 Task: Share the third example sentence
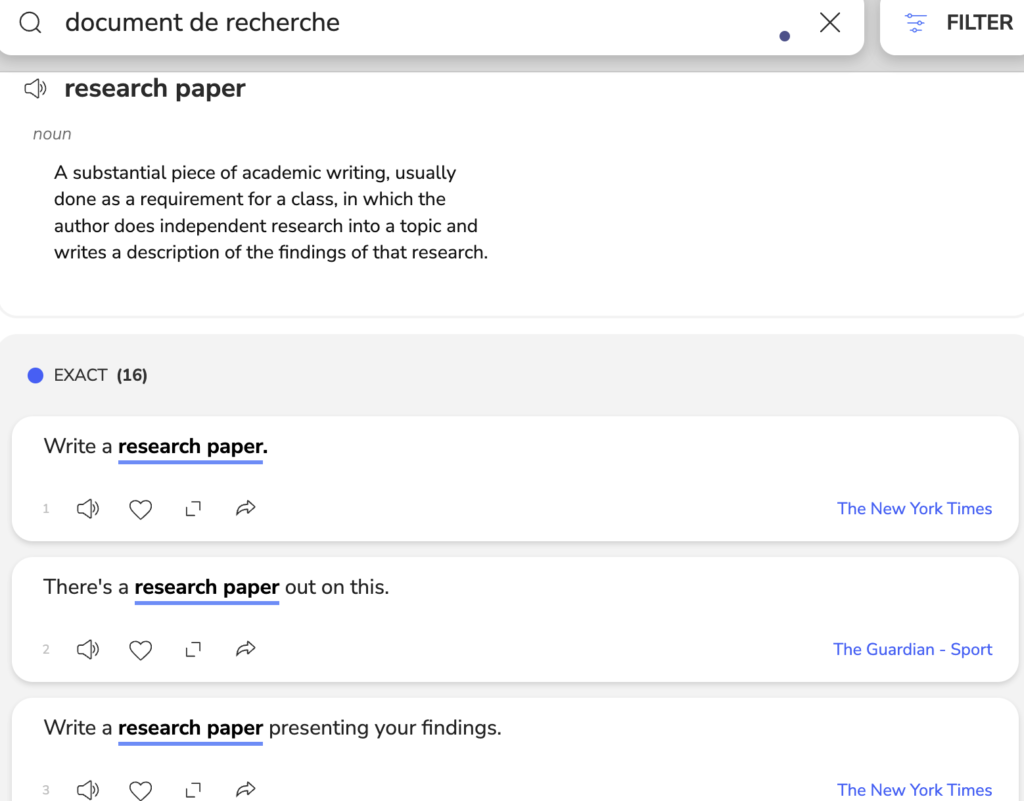coord(245,790)
